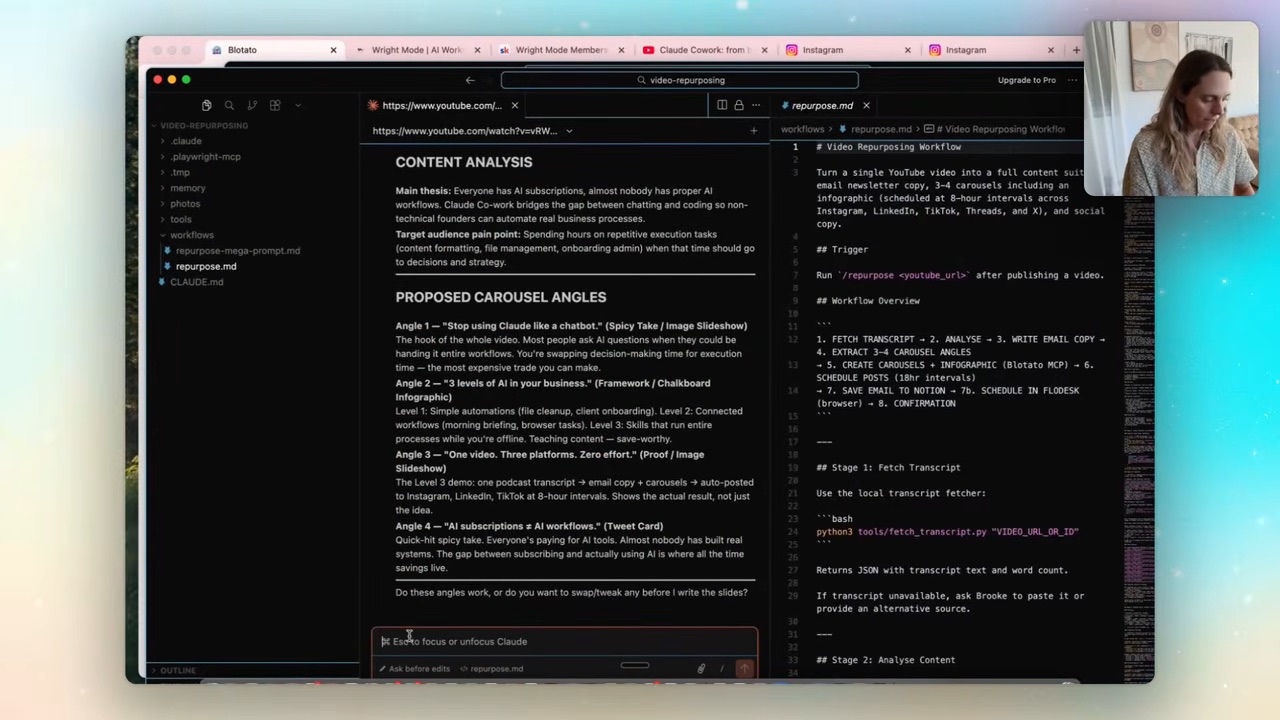Click the '## Trigger' line in editor
Image resolution: width=1280 pixels, height=720 pixels.
coord(842,250)
